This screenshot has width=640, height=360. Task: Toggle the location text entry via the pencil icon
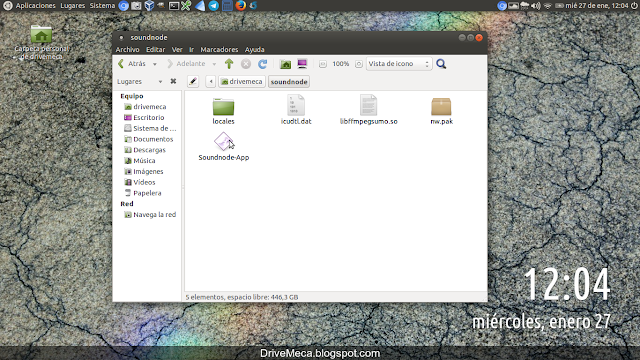tap(193, 82)
